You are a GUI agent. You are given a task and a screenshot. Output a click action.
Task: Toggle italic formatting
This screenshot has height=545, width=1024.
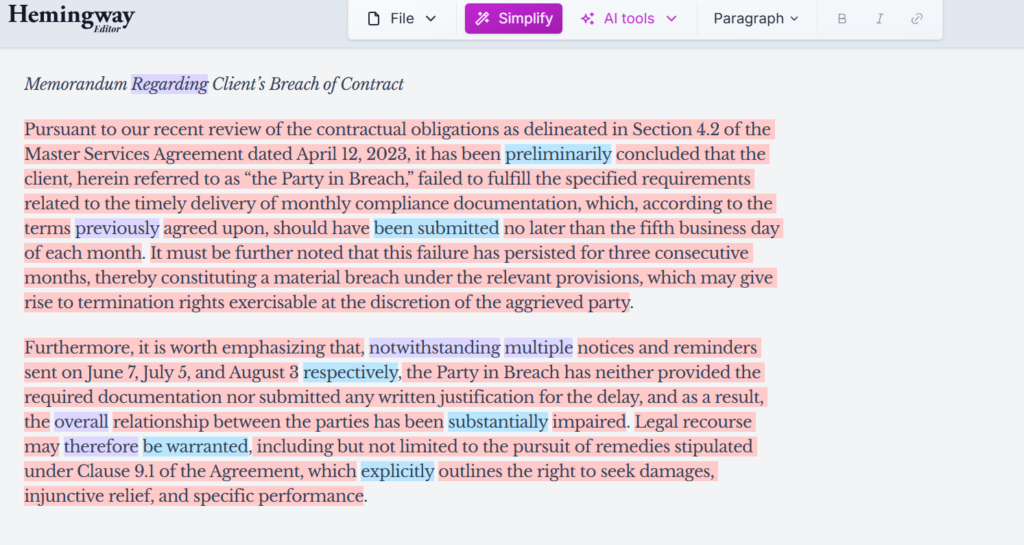point(880,19)
